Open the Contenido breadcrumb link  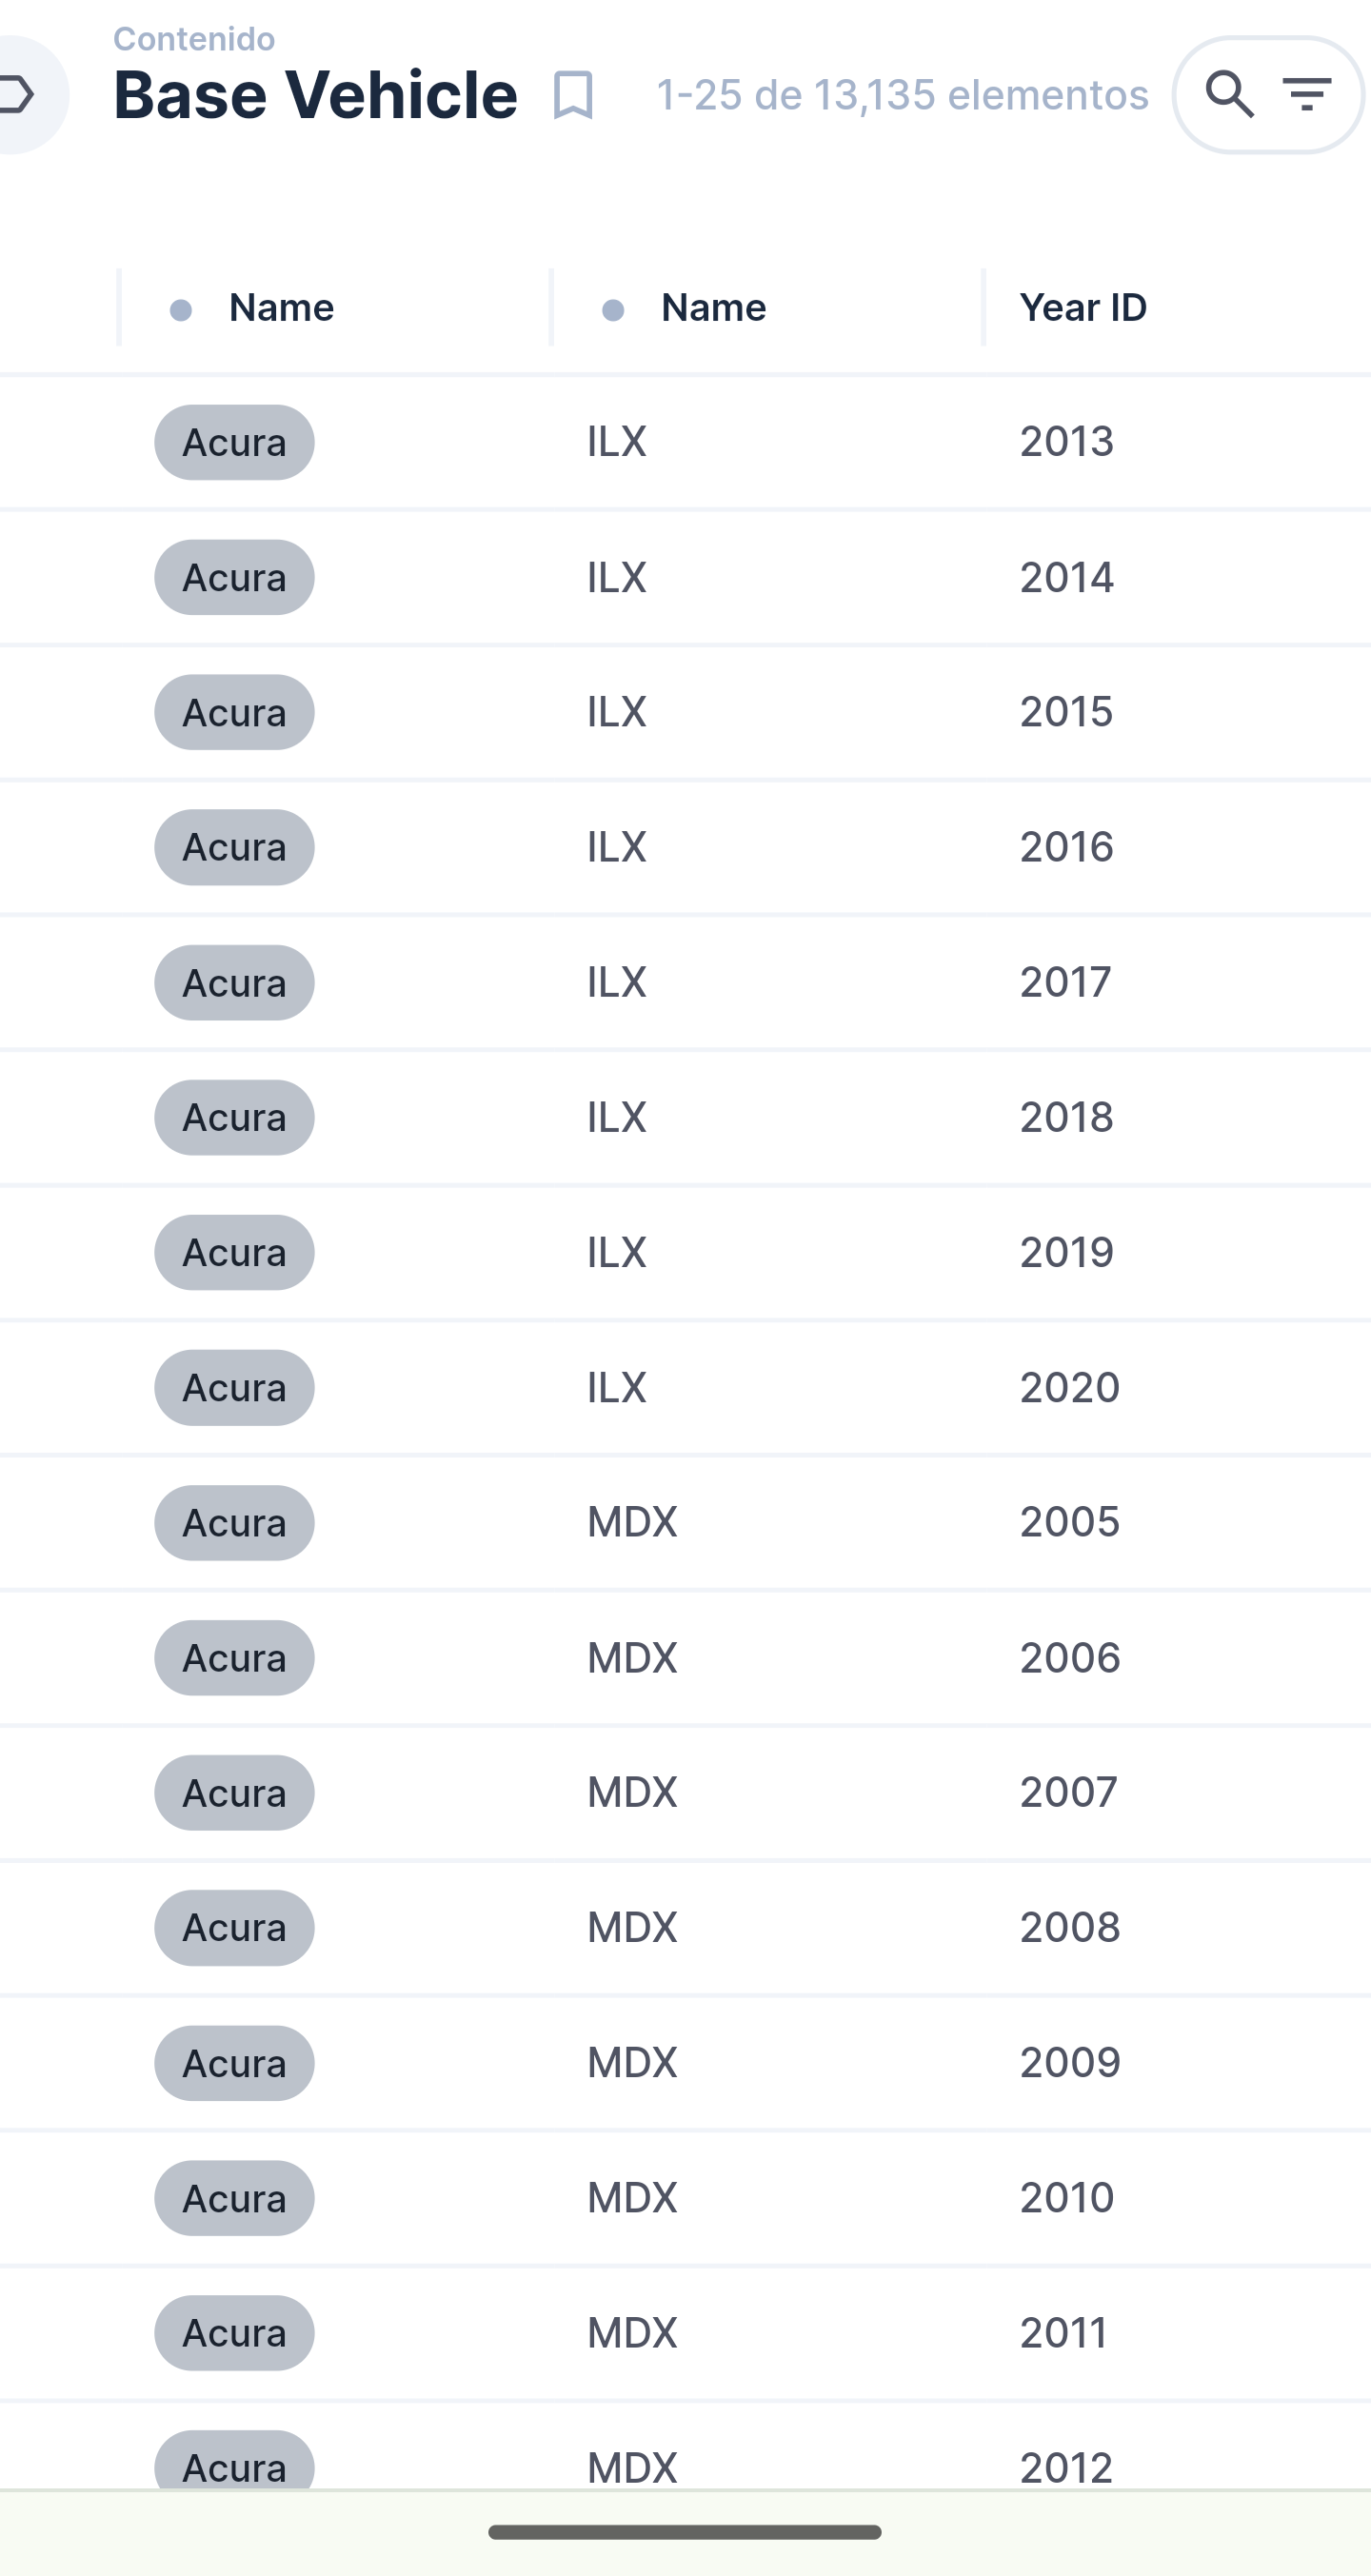194,39
